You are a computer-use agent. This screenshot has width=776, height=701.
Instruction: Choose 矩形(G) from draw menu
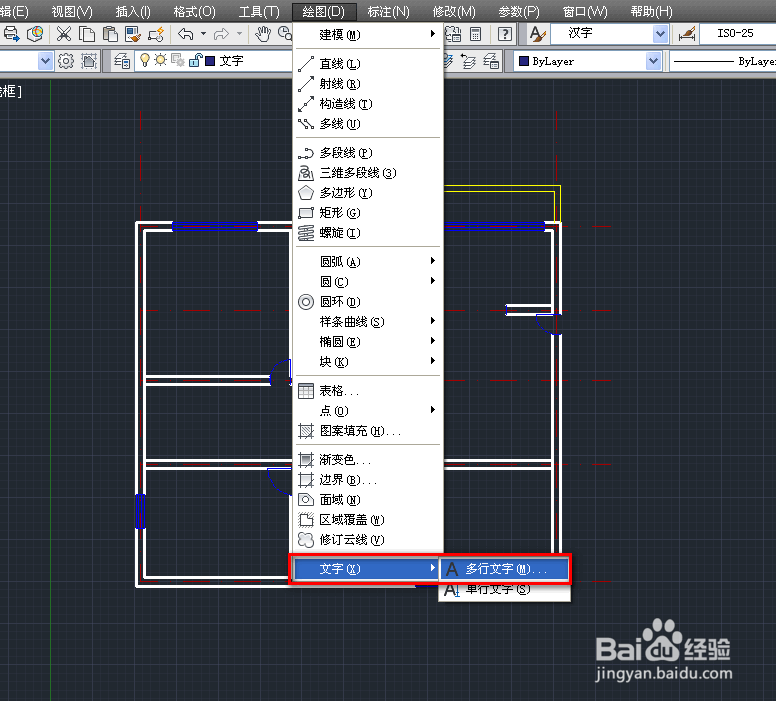[367, 212]
